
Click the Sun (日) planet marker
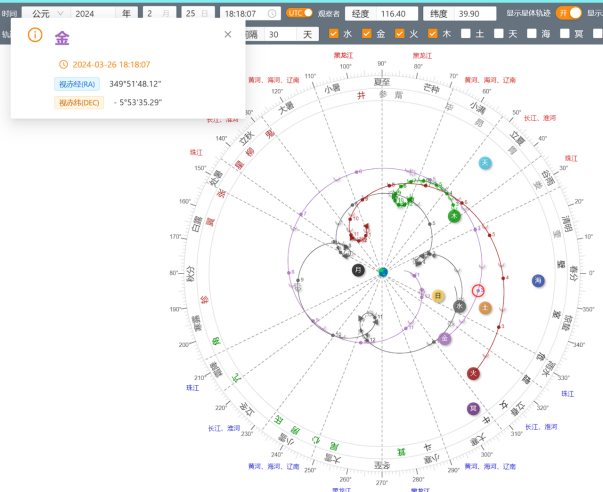[x=438, y=296]
